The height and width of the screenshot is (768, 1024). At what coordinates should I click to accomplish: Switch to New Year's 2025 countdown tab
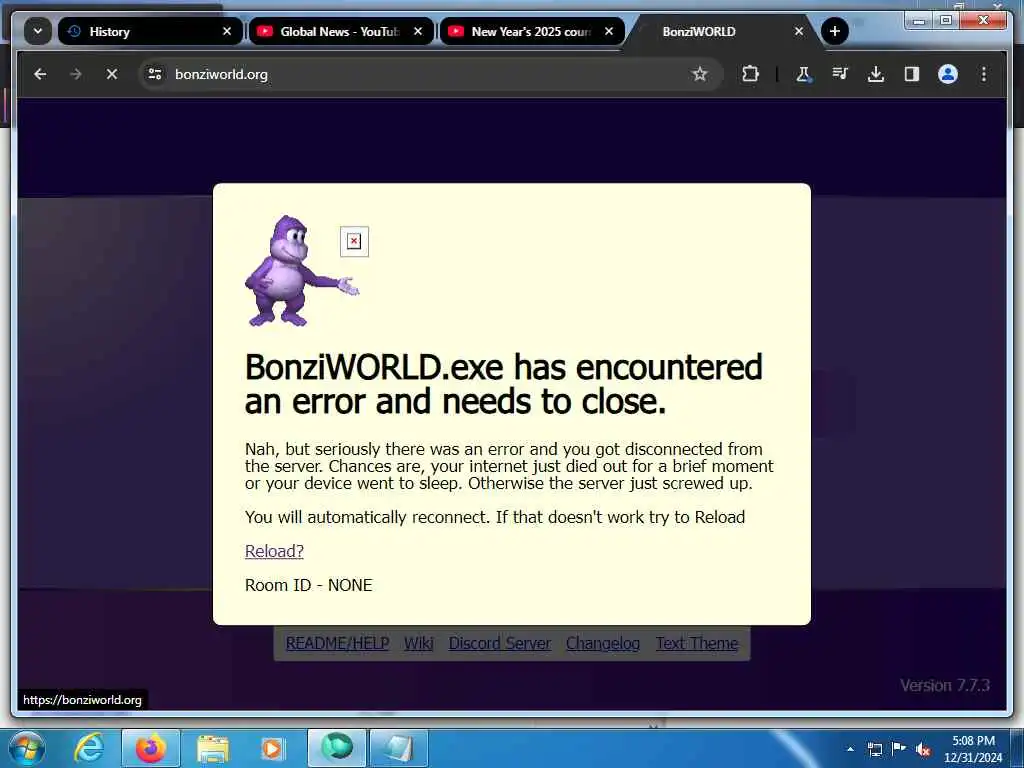coord(532,31)
